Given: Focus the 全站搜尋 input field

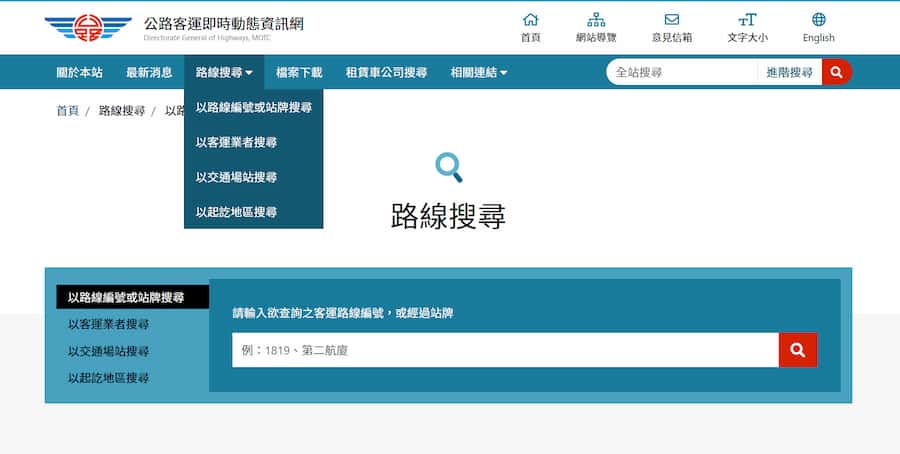Looking at the screenshot, I should pos(682,72).
